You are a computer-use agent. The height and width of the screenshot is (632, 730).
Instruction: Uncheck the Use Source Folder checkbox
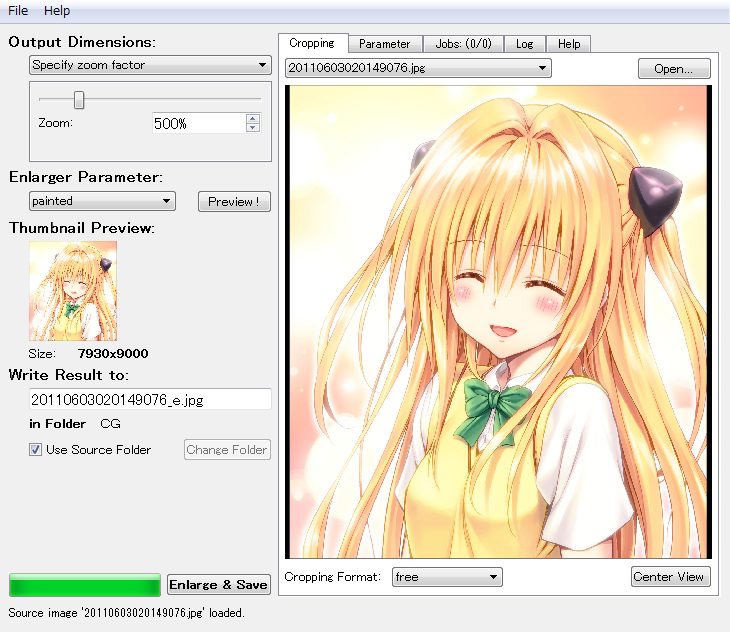click(35, 450)
